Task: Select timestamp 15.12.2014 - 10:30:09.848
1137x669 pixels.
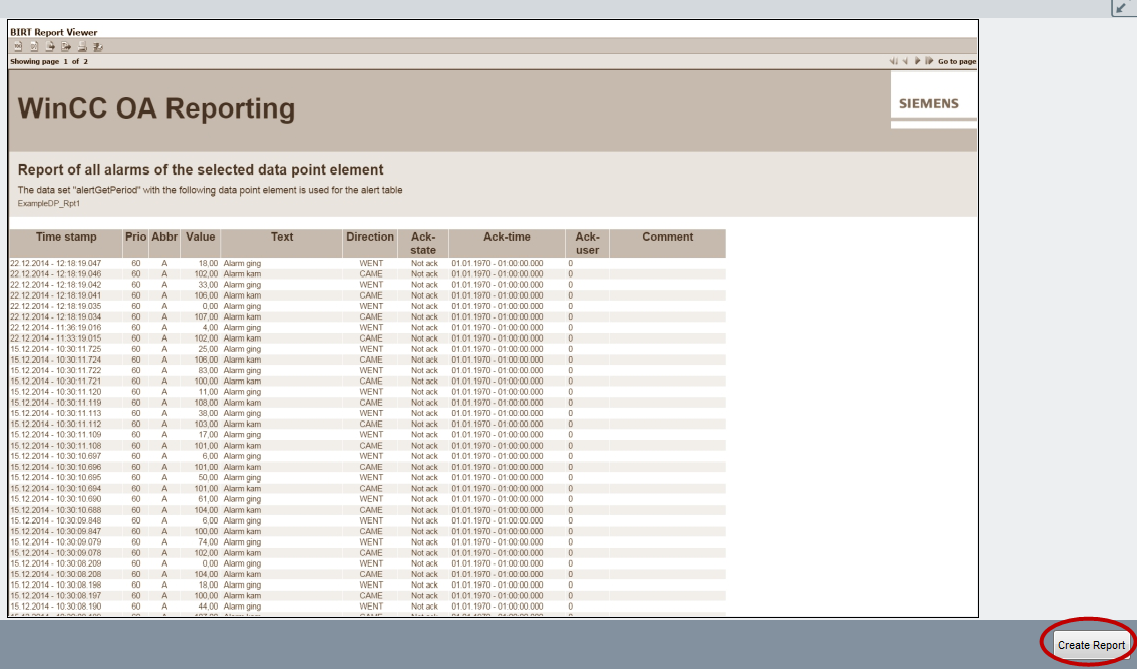Action: click(x=56, y=520)
